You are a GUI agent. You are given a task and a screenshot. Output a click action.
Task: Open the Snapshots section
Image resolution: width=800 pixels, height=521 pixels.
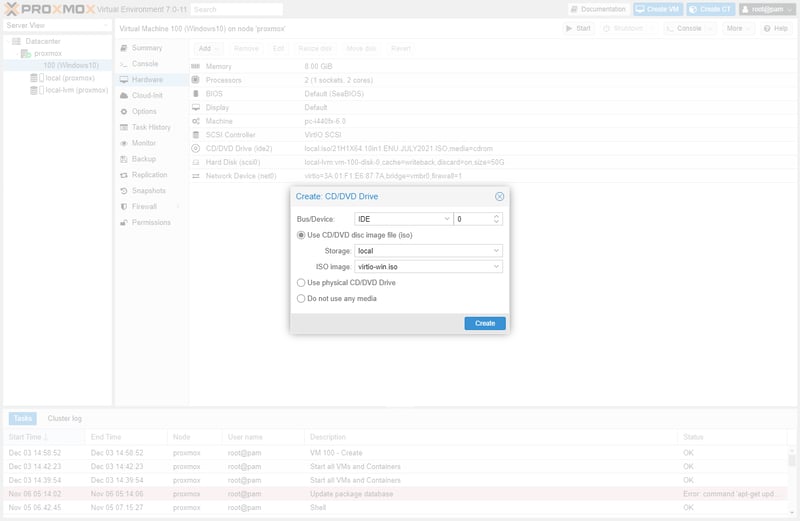pyautogui.click(x=148, y=191)
